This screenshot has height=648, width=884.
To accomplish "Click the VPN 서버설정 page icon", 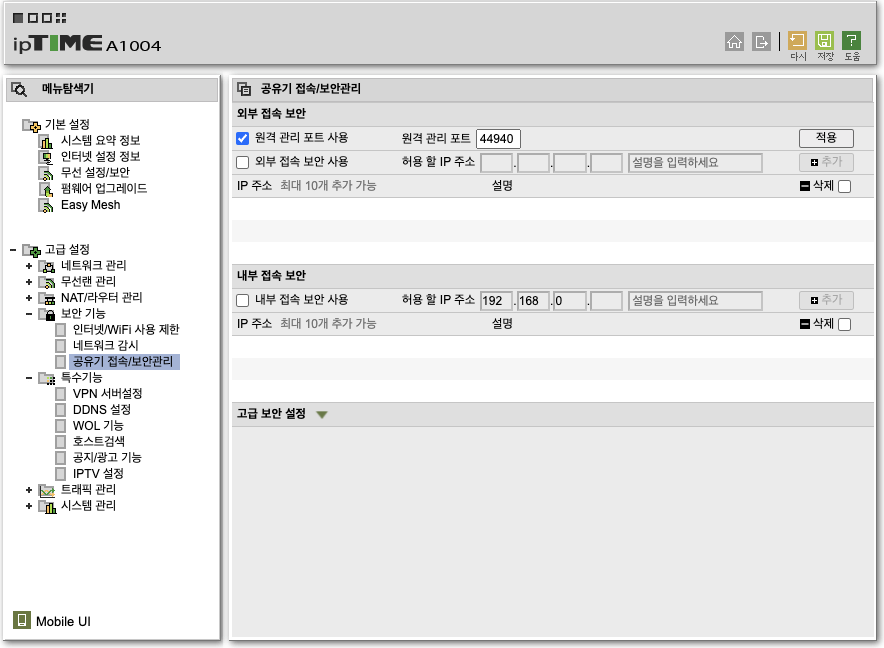I will pos(60,394).
